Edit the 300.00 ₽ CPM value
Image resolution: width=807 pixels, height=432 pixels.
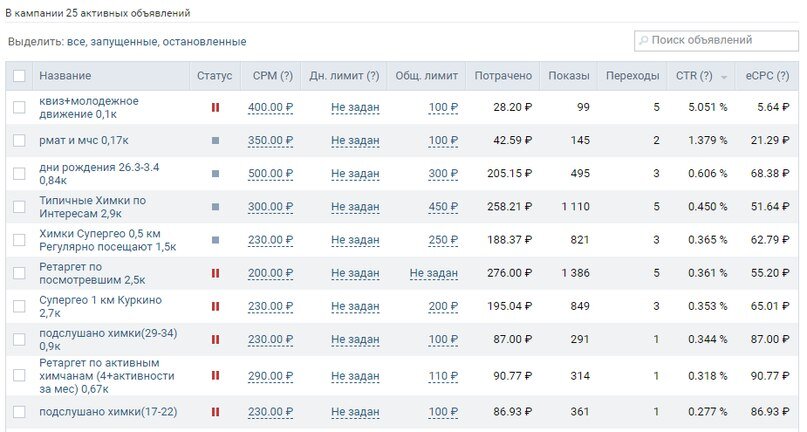270,207
